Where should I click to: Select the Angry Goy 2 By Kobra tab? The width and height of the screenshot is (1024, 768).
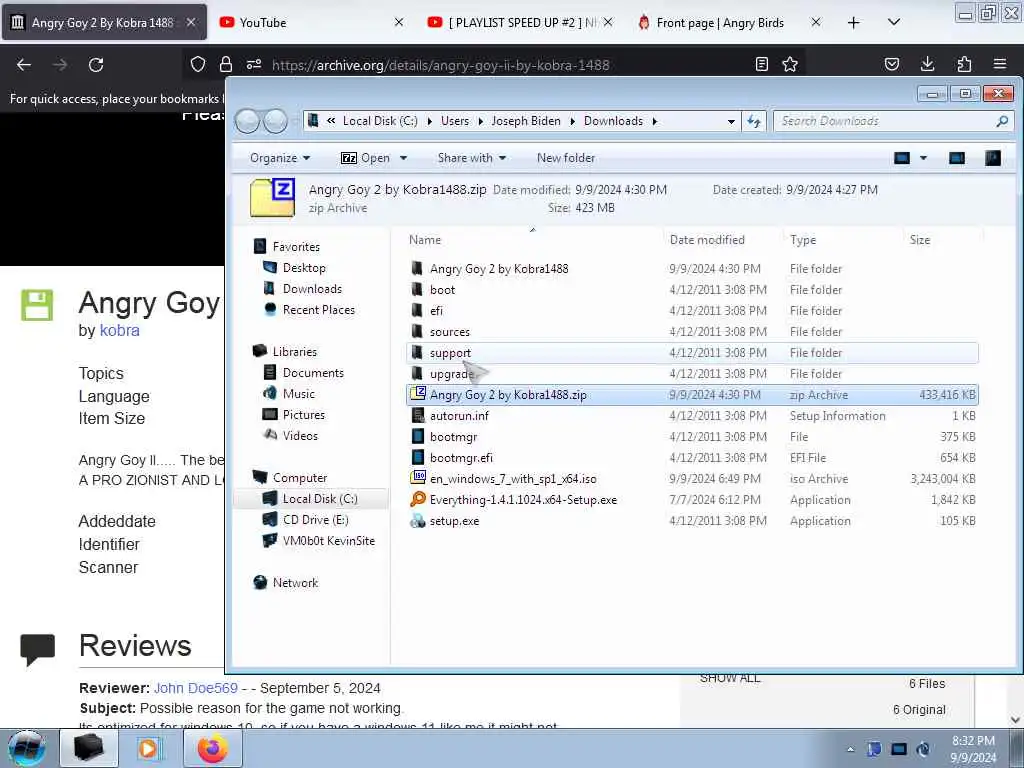click(x=104, y=23)
